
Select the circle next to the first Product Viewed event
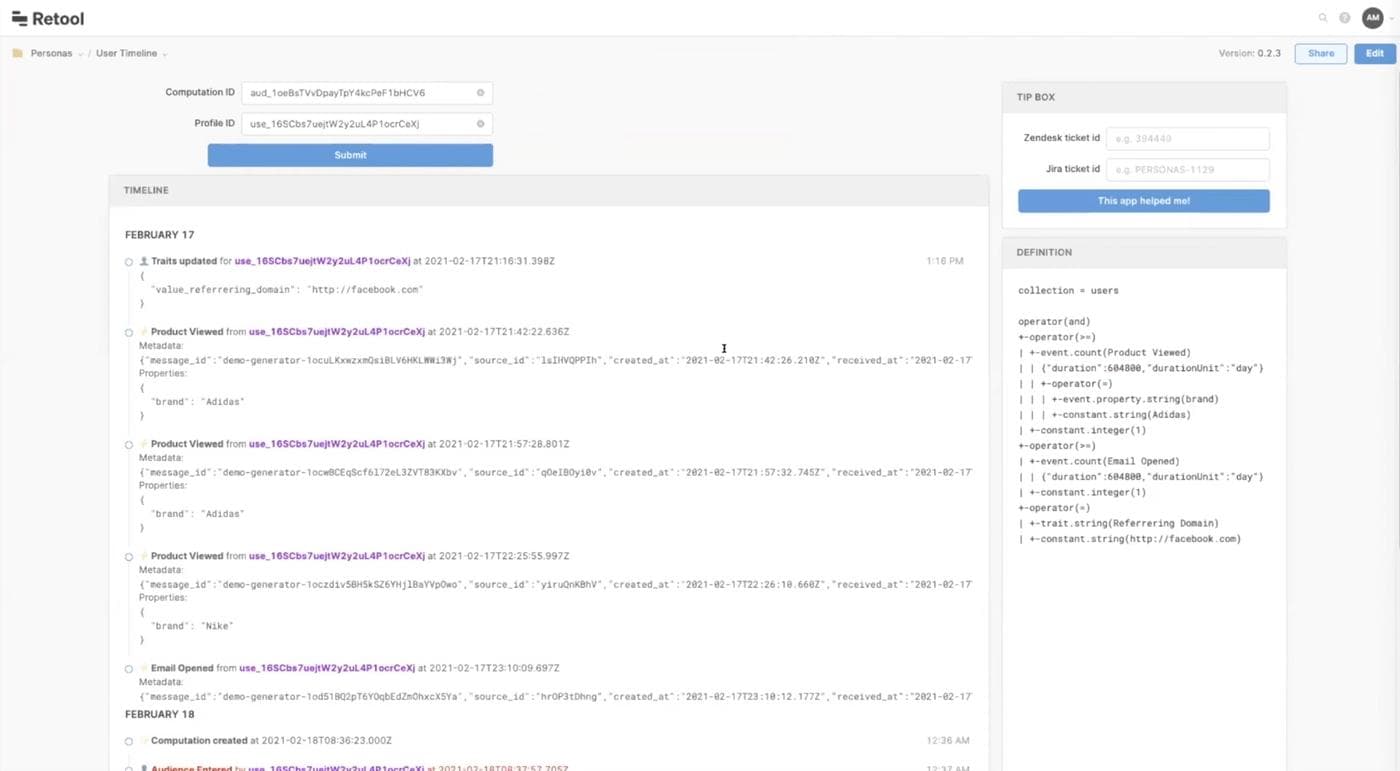pos(129,332)
